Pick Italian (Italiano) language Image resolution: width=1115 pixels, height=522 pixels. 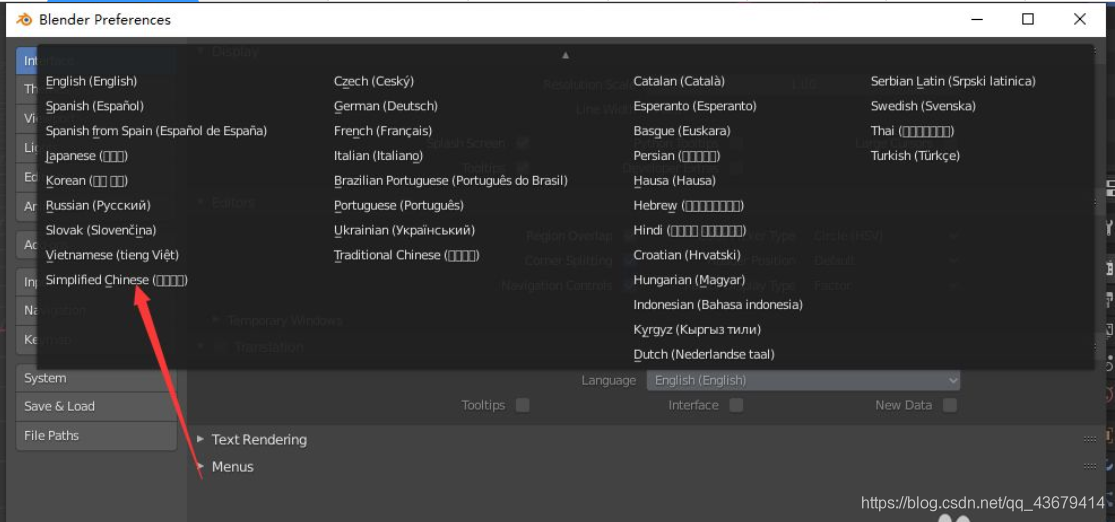coord(378,156)
